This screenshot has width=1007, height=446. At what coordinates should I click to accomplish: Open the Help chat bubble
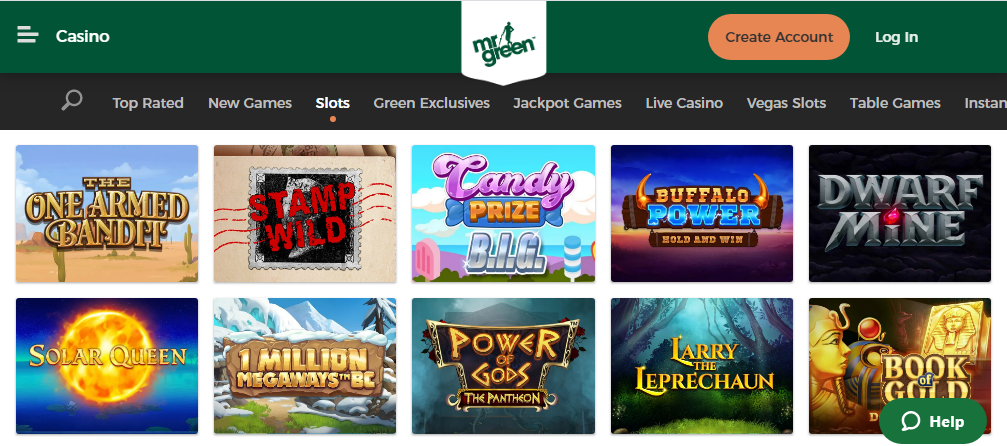[933, 422]
